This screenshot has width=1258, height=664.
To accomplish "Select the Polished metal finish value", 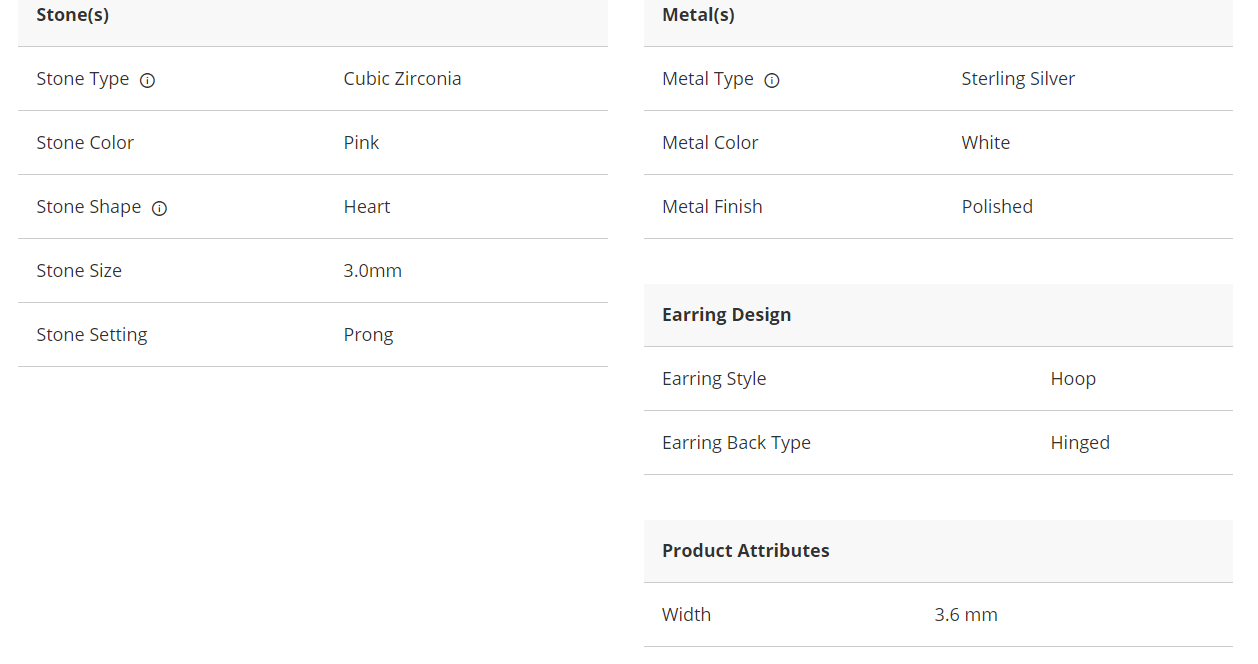I will 997,207.
